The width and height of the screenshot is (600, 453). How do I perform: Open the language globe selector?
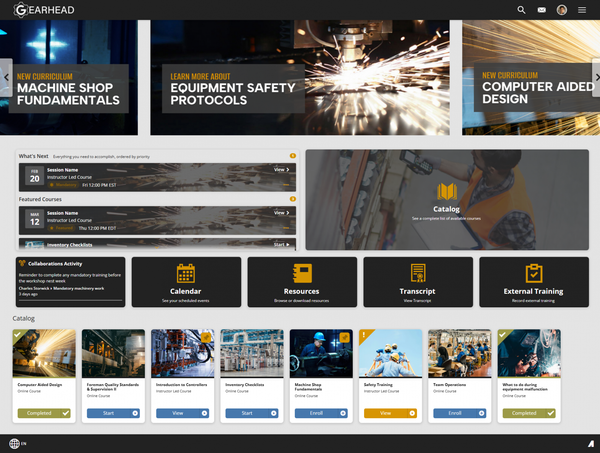tap(17, 443)
